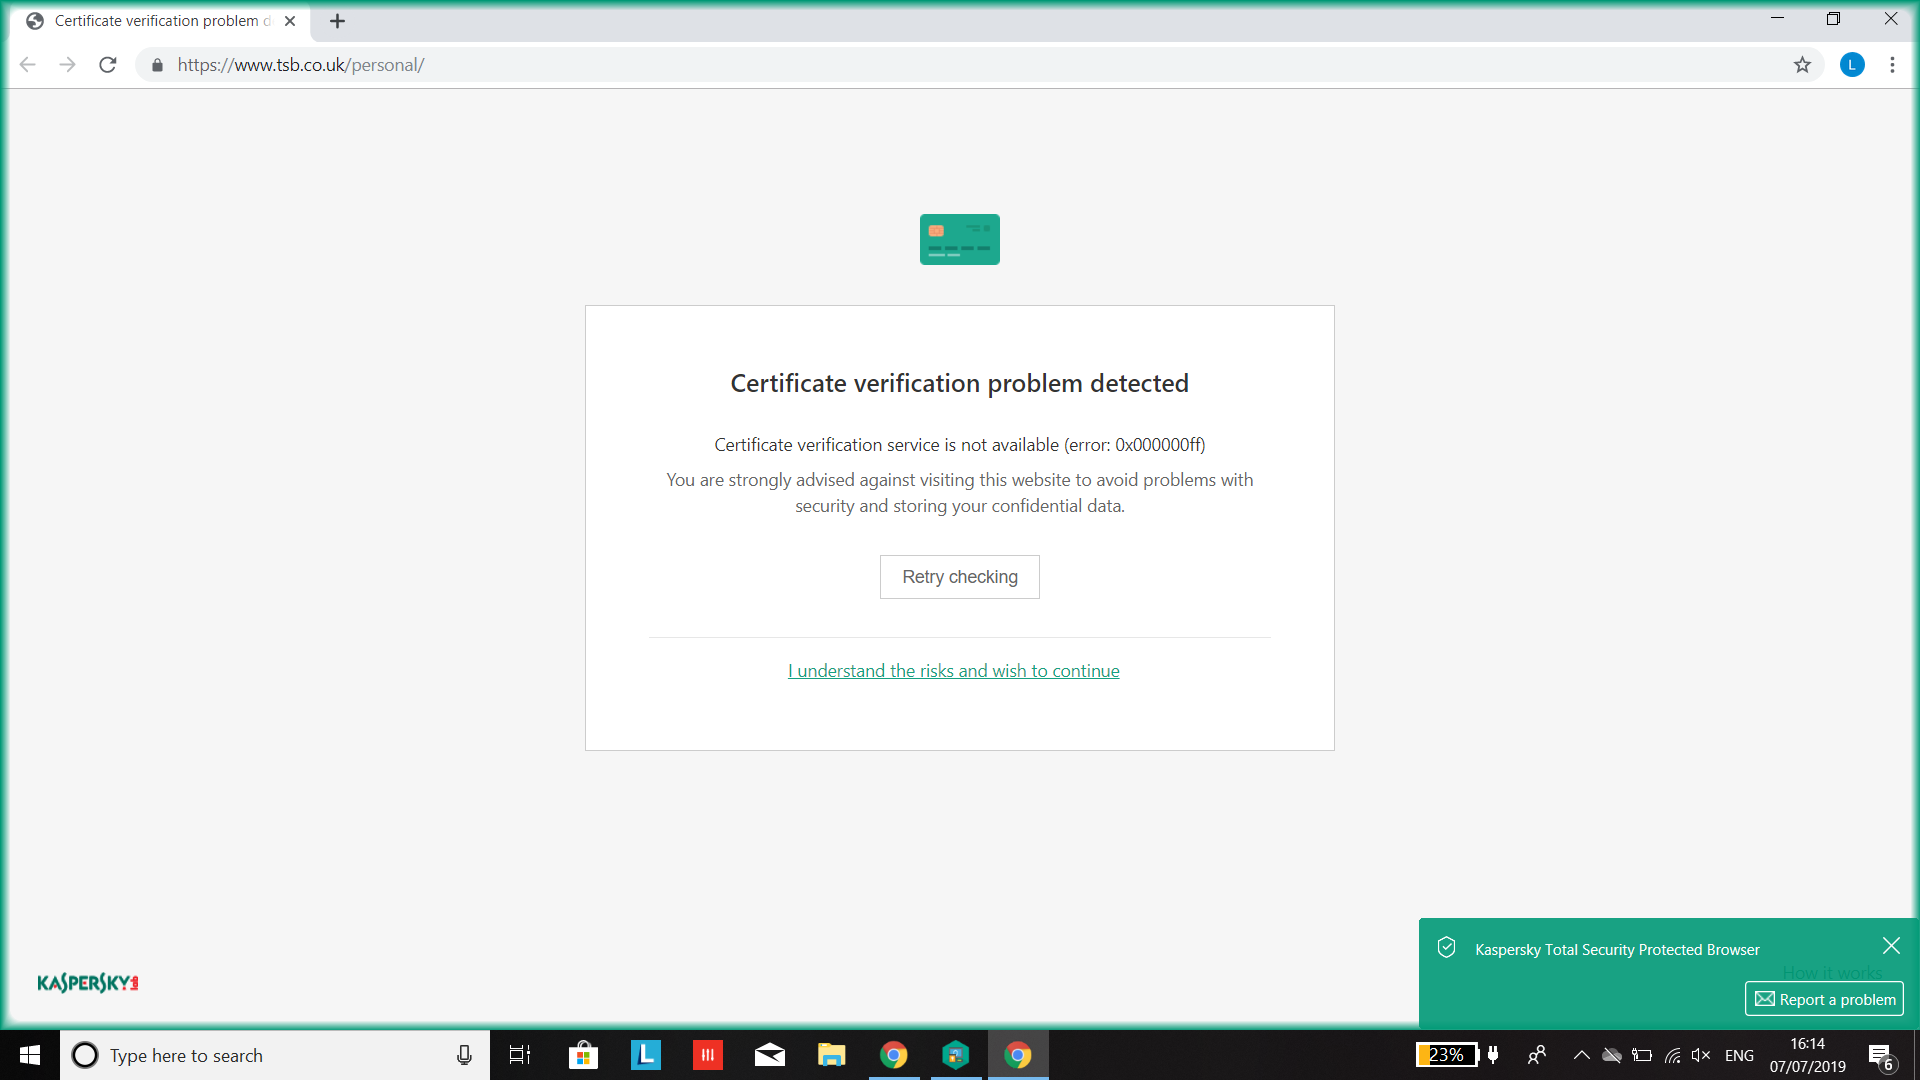Toggle muted speaker volume icon
The width and height of the screenshot is (1920, 1080).
(x=1700, y=1055)
